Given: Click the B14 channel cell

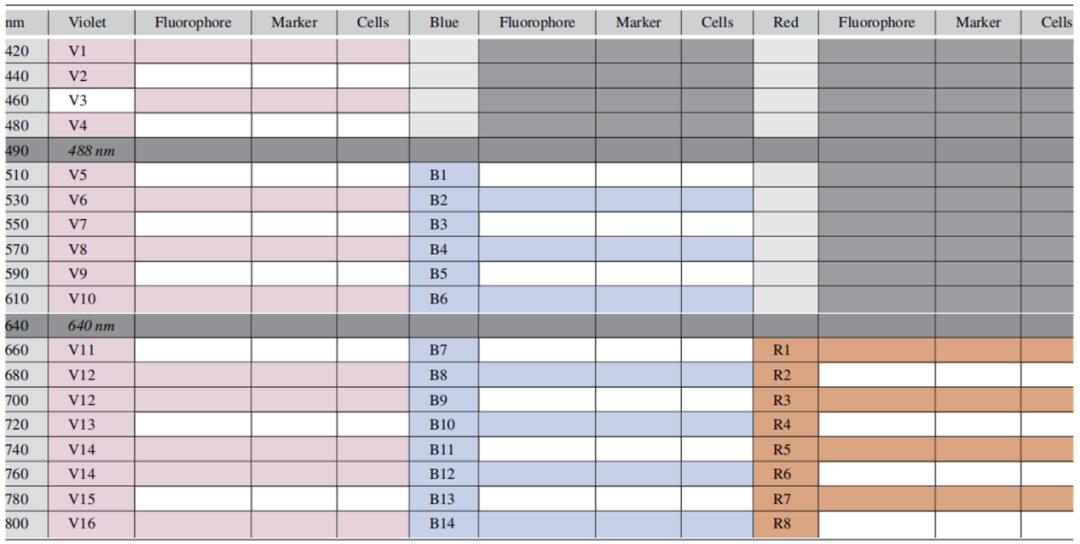Looking at the screenshot, I should (x=442, y=523).
